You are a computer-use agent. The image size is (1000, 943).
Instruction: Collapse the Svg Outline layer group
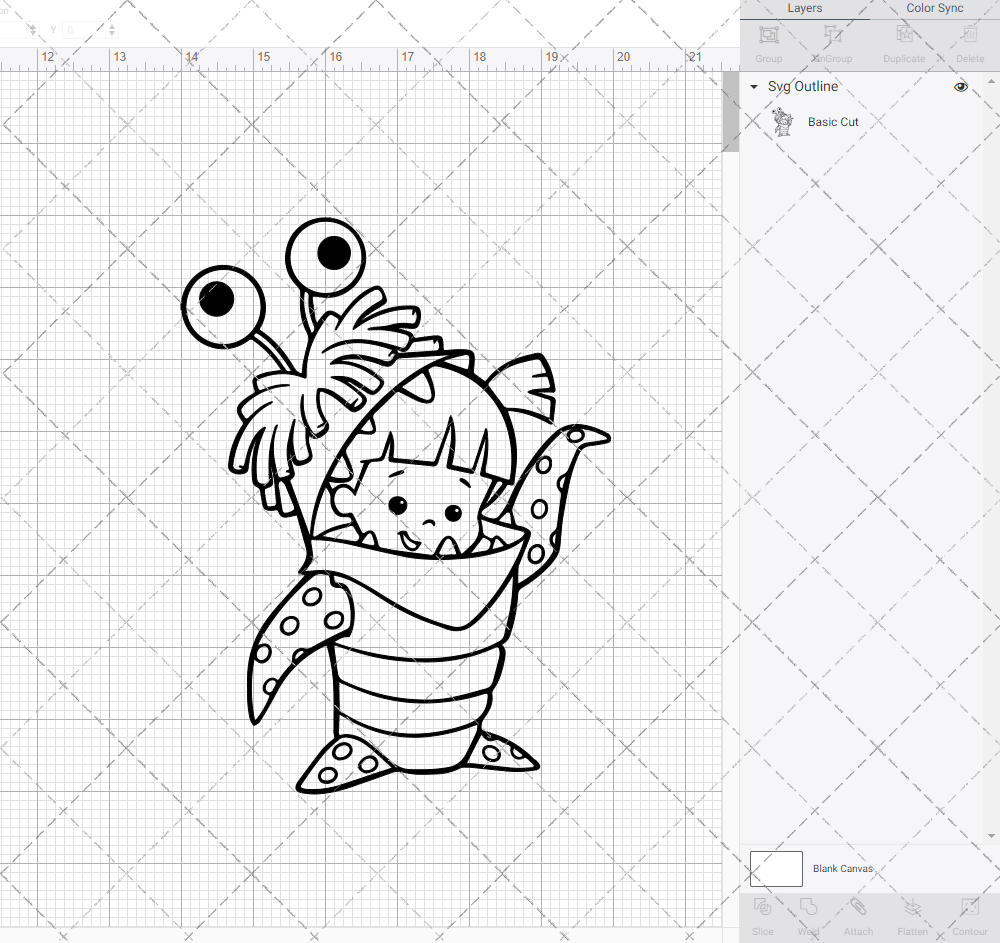[754, 88]
